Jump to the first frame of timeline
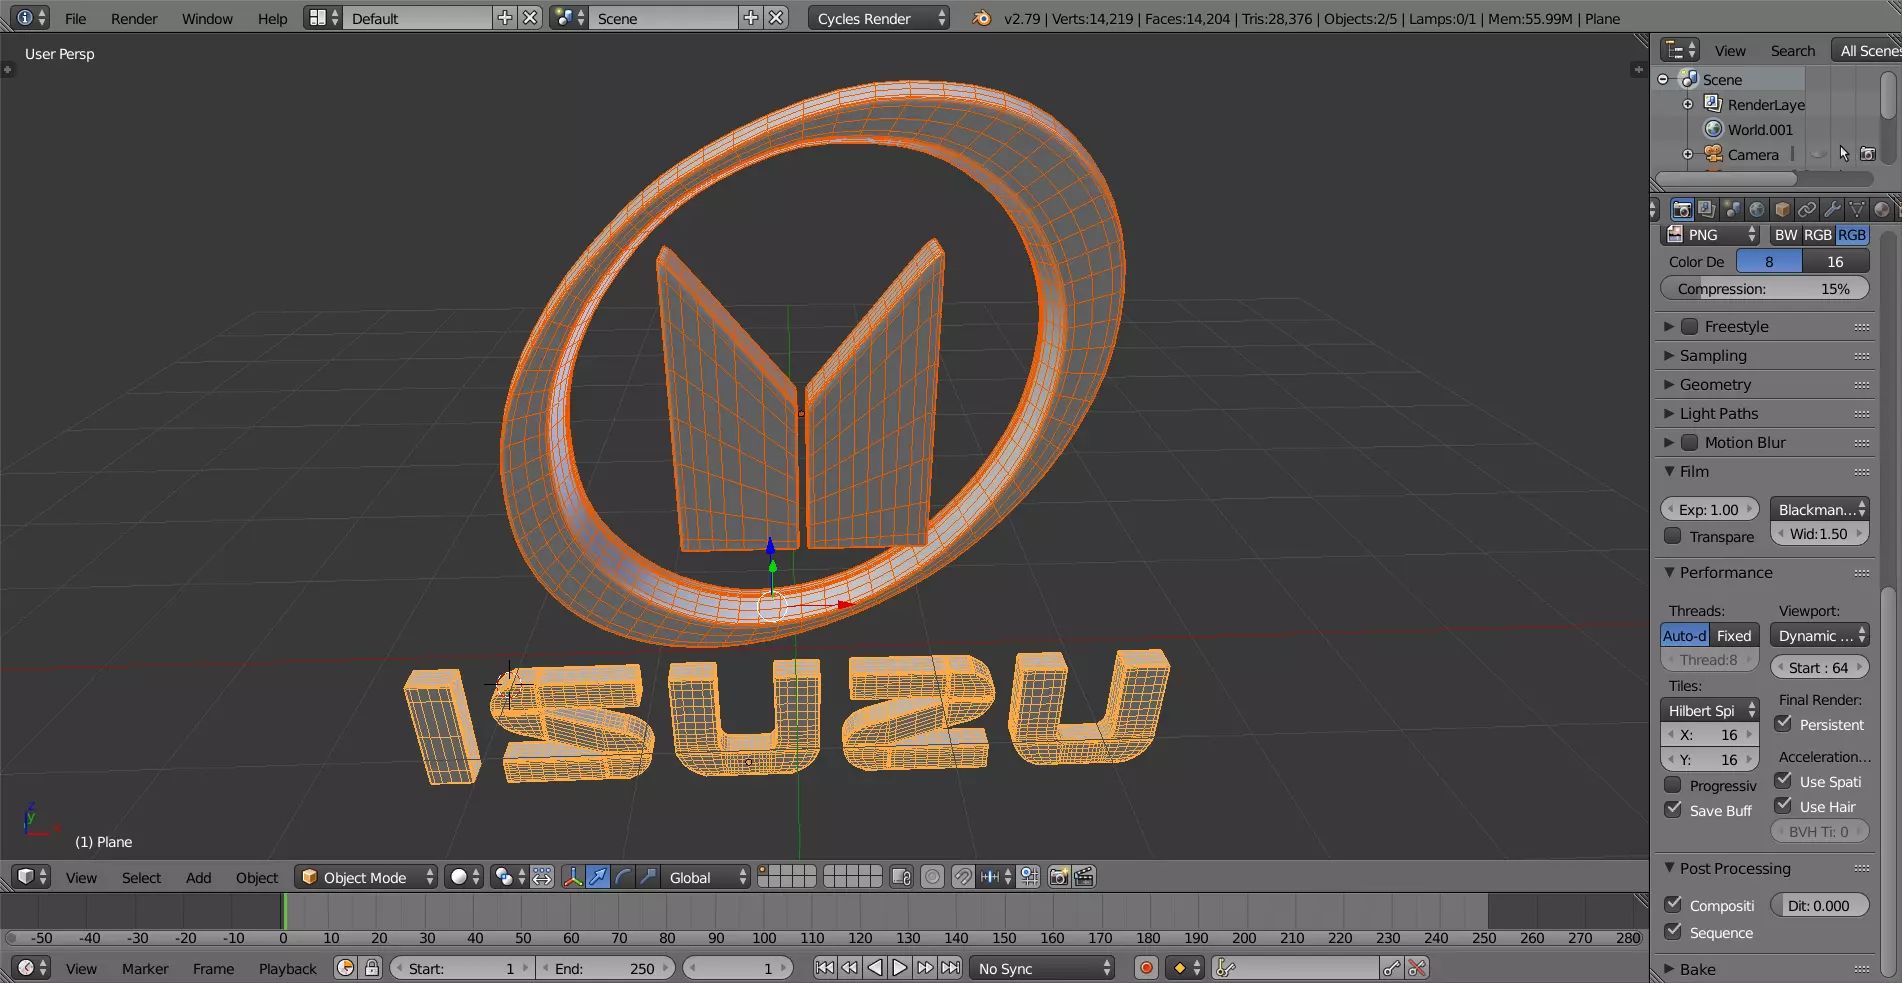 (825, 968)
